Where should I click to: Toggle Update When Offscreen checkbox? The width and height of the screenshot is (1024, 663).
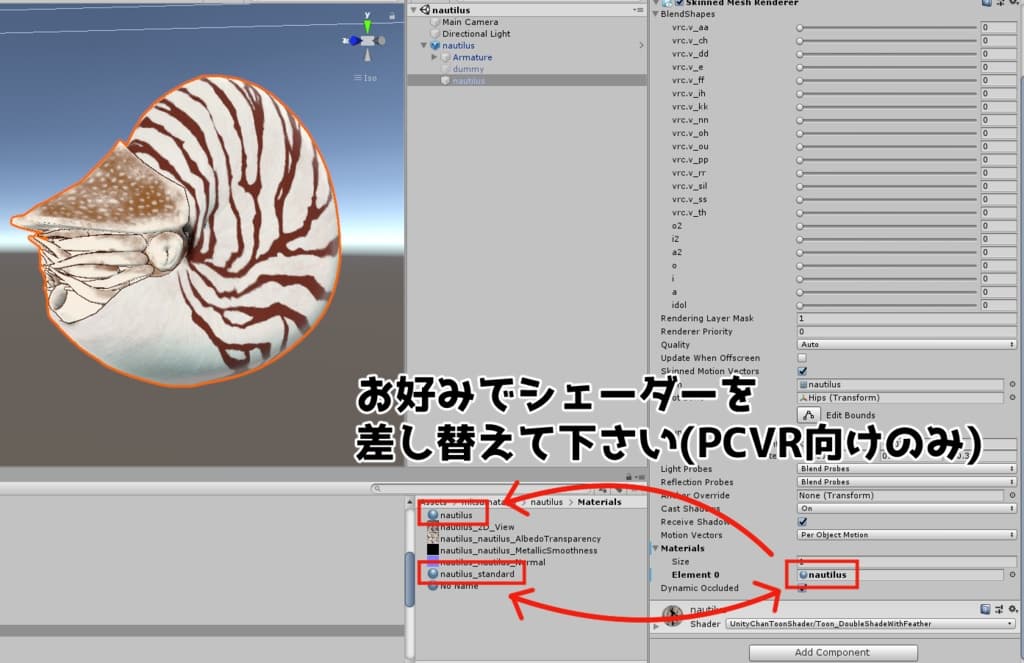(x=802, y=358)
